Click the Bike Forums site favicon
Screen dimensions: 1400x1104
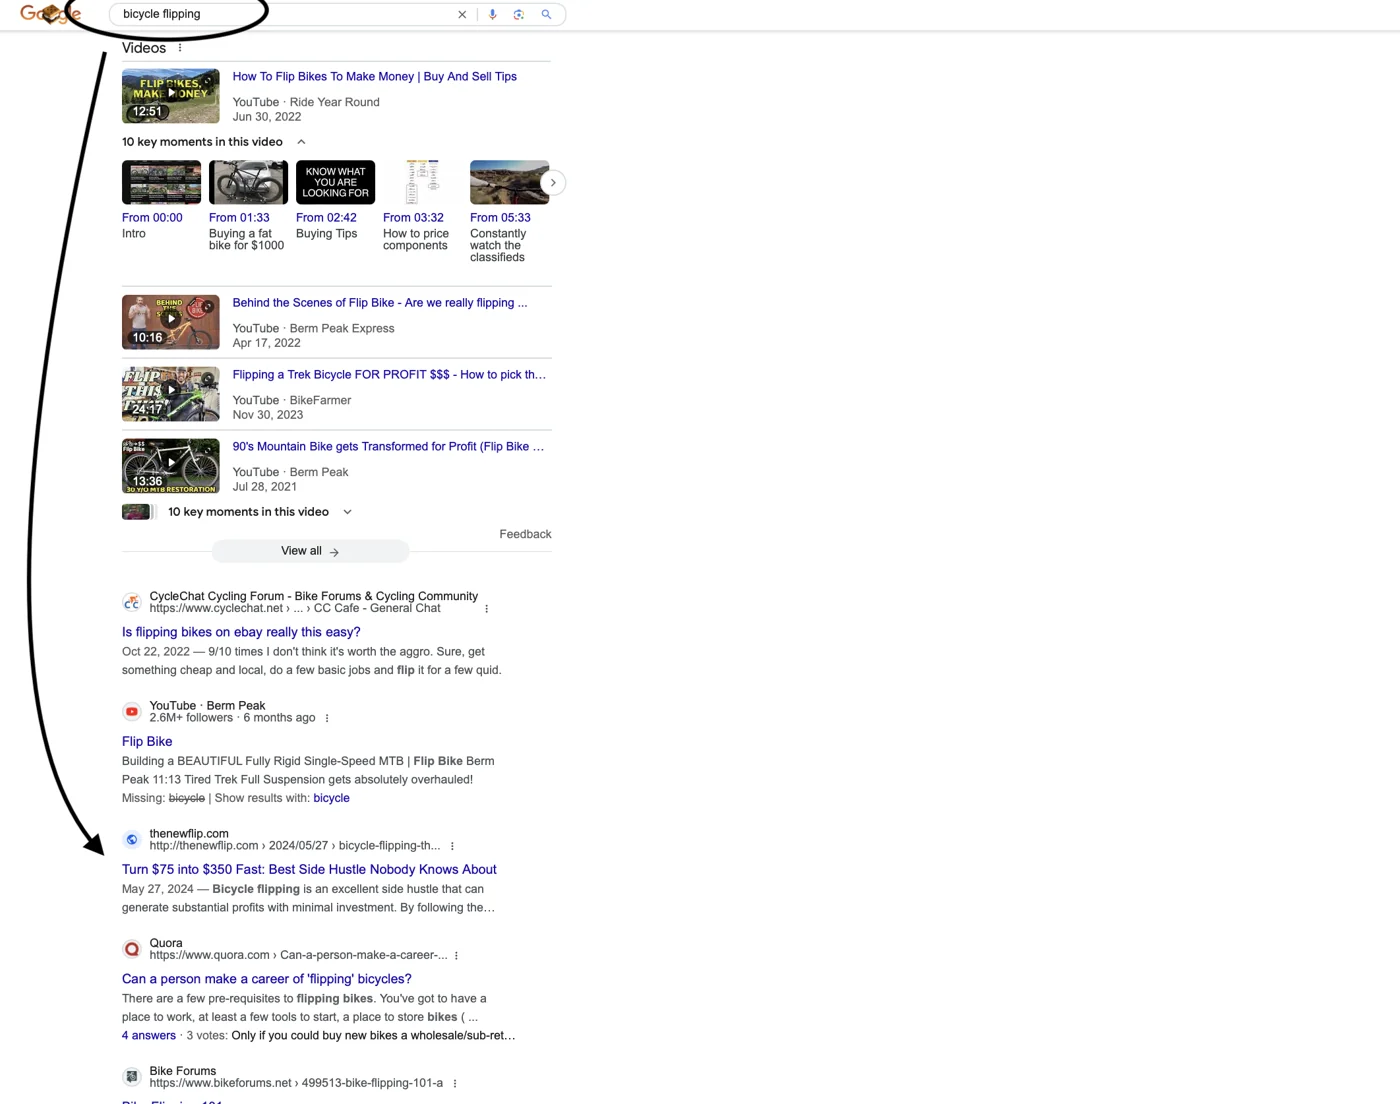(x=132, y=1077)
